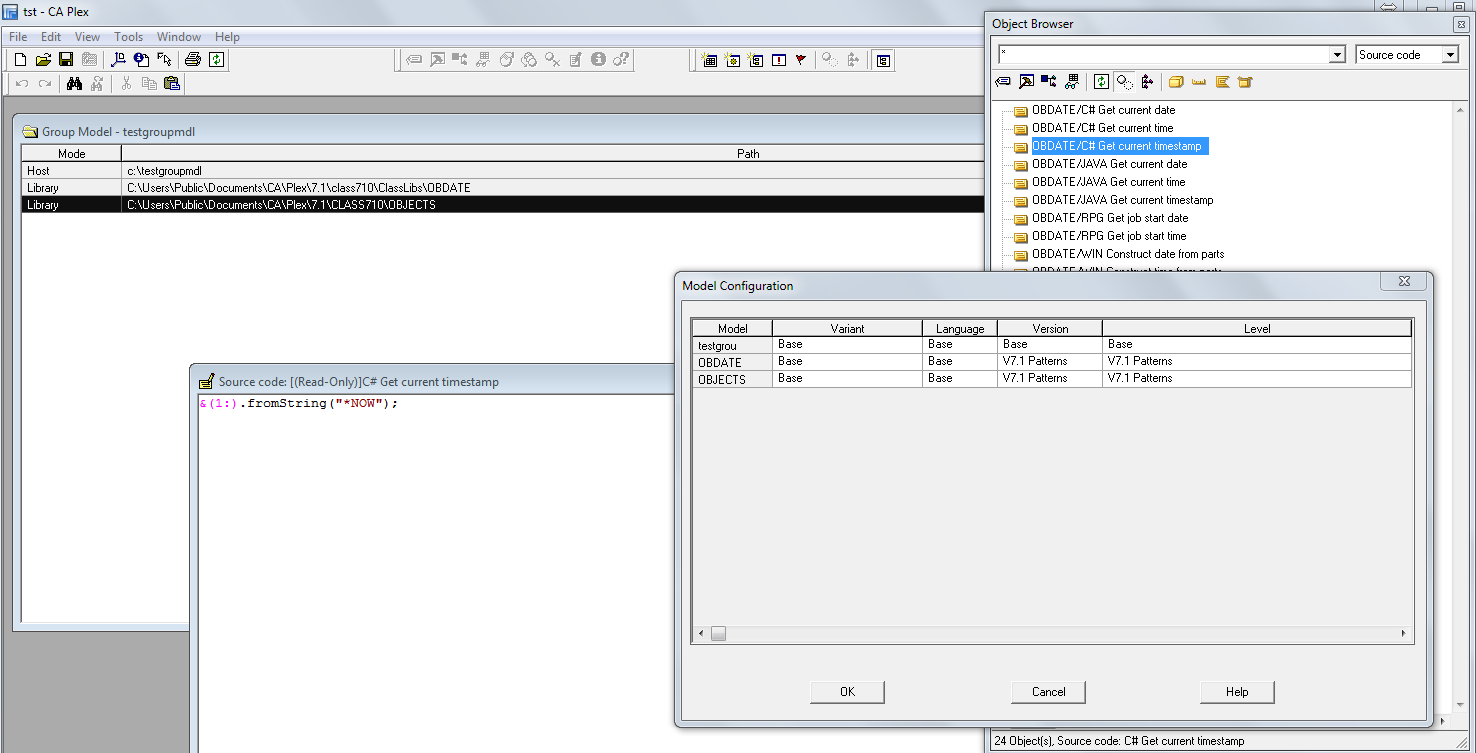
Task: Click the purple hierarchy arrows icon in Object Browser
Action: (1147, 82)
